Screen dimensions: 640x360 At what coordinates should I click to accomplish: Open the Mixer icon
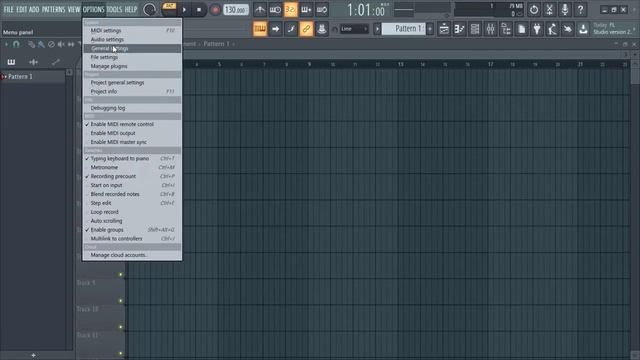point(490,29)
